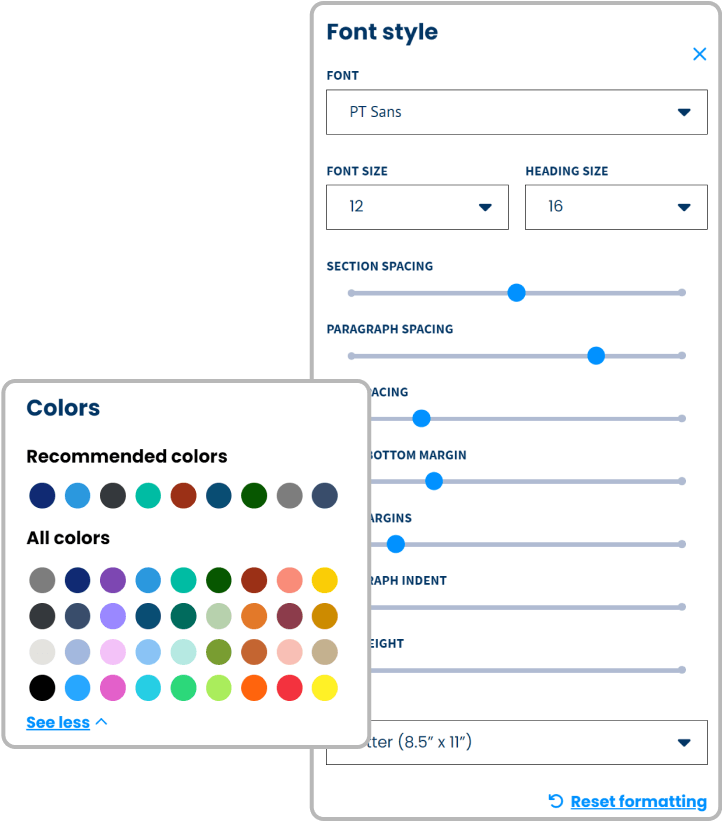This screenshot has height=821, width=722.
Task: Select the brown-red swatch in Recommended colors
Action: coord(183,495)
